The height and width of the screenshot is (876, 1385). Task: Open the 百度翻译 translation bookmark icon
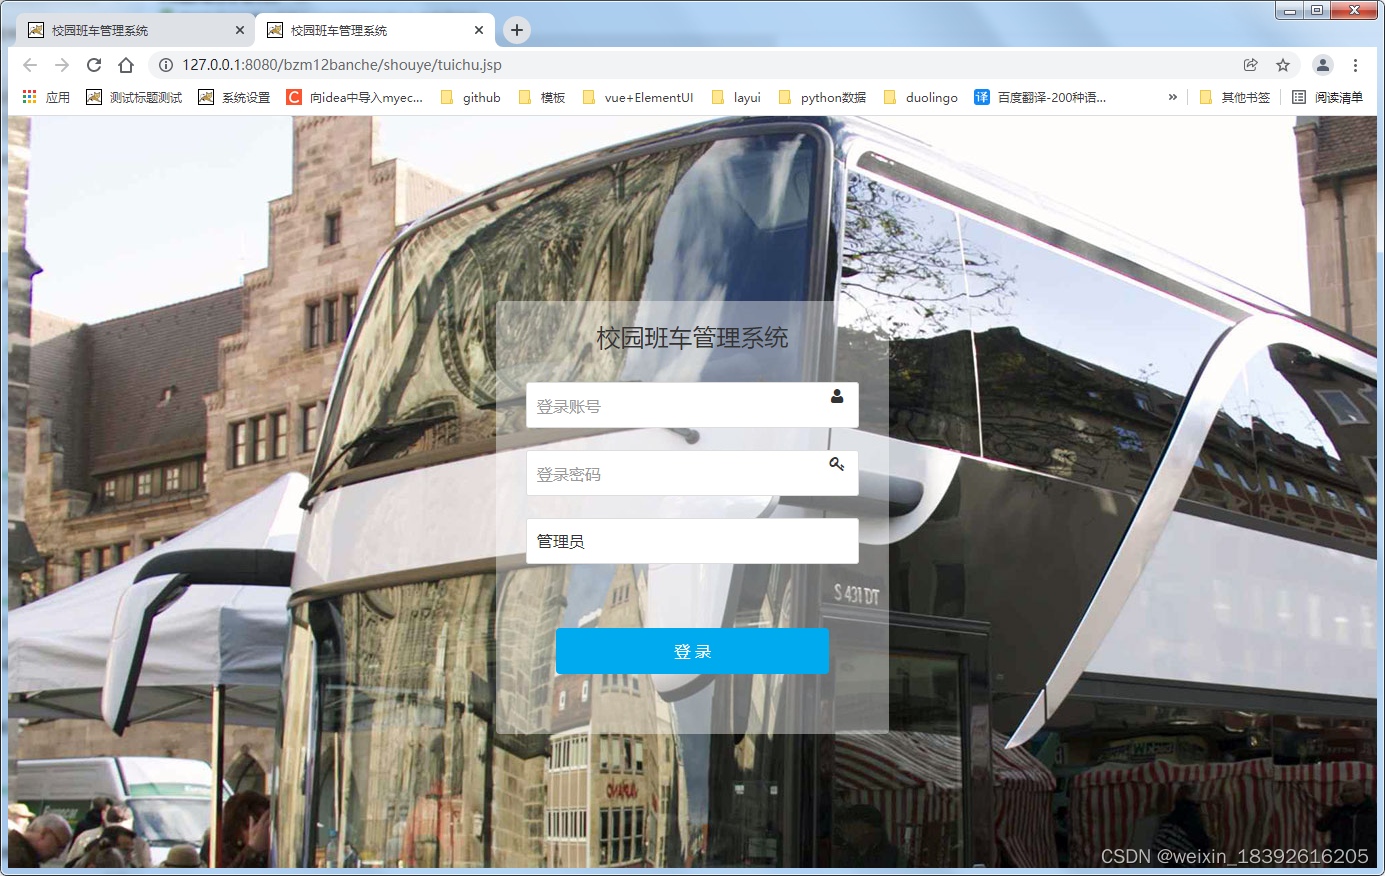[x=982, y=97]
